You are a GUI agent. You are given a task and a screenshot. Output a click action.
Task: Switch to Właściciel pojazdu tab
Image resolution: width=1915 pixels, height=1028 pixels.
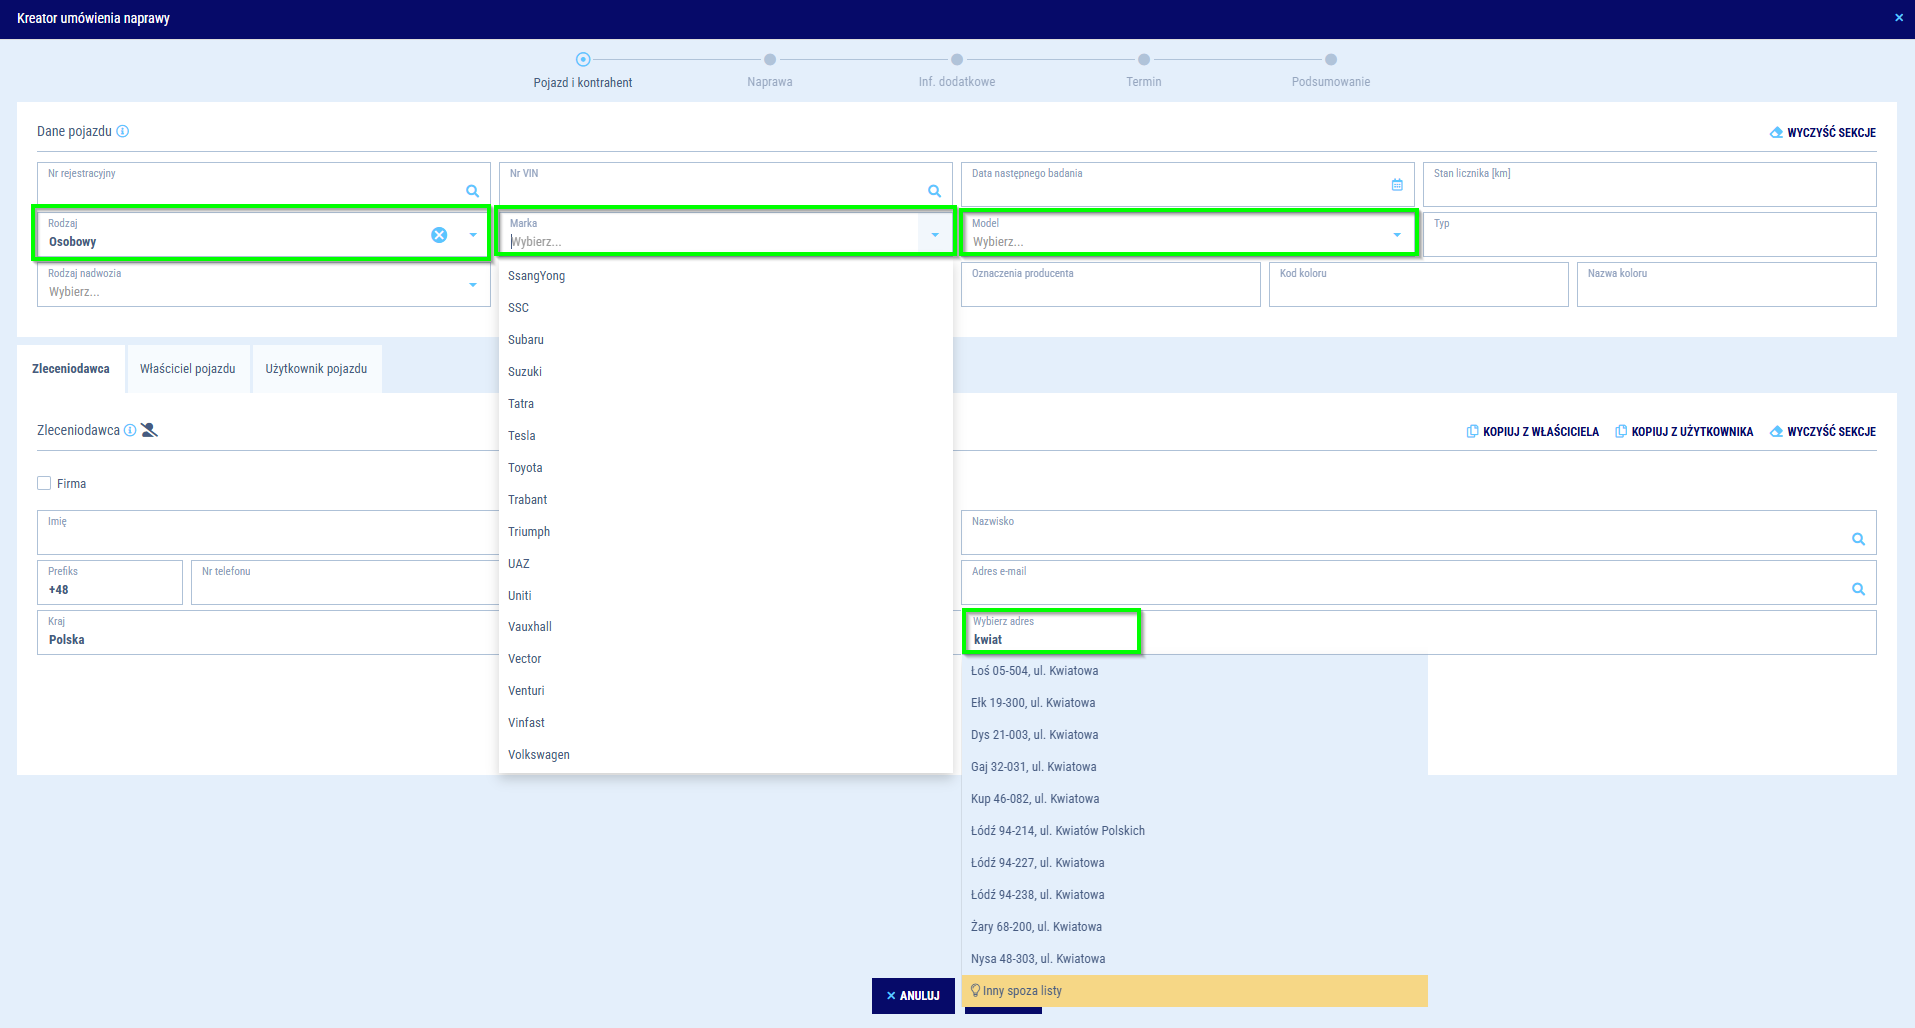coord(187,369)
